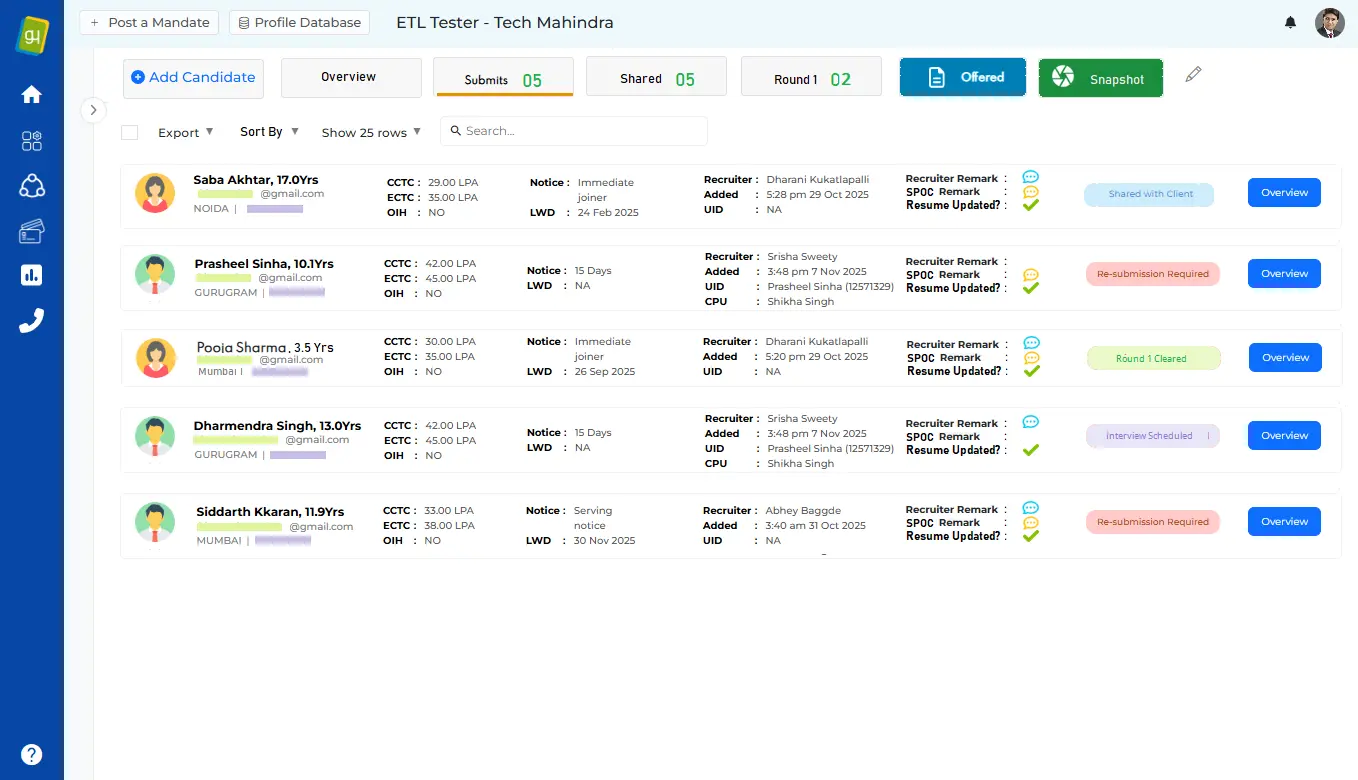Open Saba Akhtar's recruiter remark chat icon

1030,177
